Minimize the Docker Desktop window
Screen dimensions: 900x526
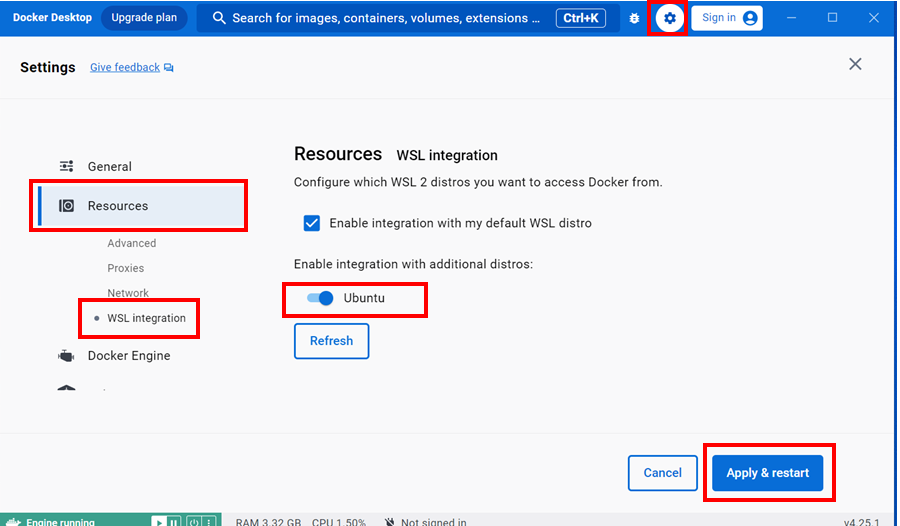click(x=792, y=18)
